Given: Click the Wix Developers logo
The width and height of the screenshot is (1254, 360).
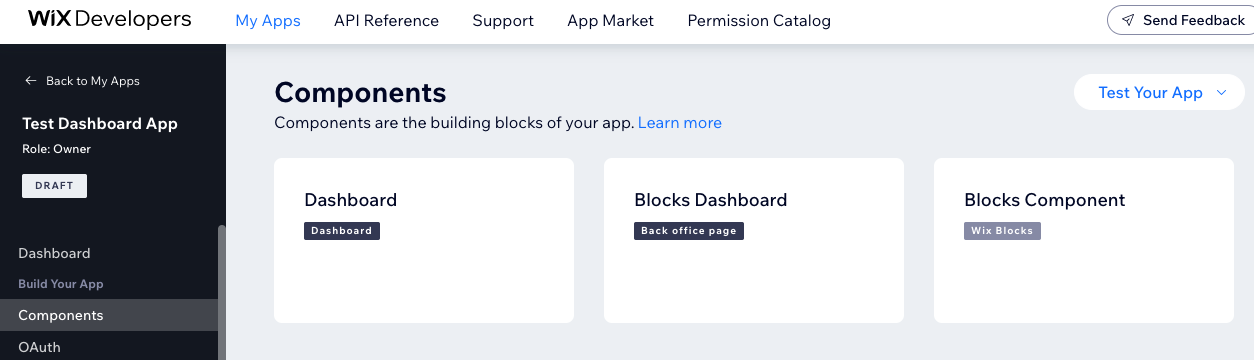Looking at the screenshot, I should click(109, 20).
